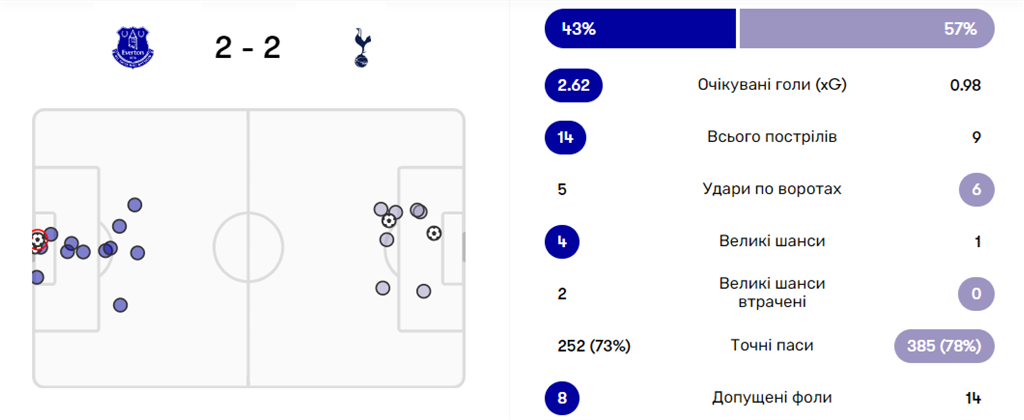Select the red-ringed goal marker on the pitch

pos(38,240)
